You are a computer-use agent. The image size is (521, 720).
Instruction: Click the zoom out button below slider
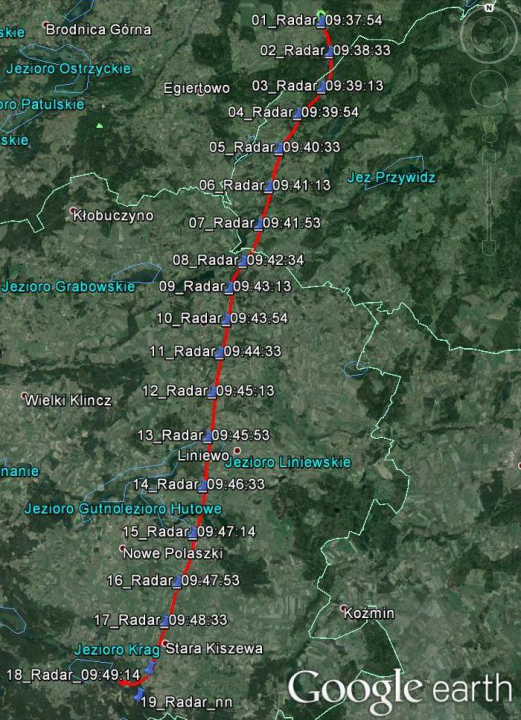[489, 248]
